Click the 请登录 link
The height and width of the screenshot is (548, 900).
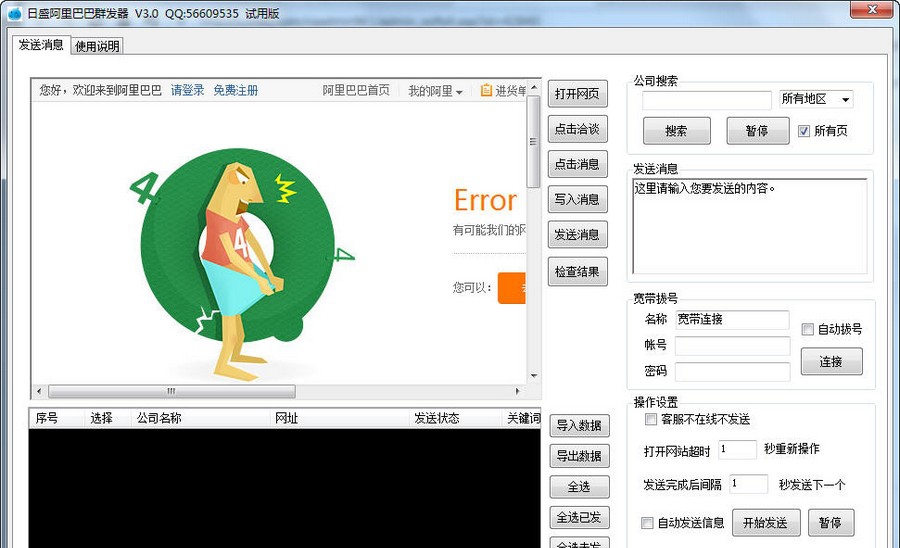point(188,90)
